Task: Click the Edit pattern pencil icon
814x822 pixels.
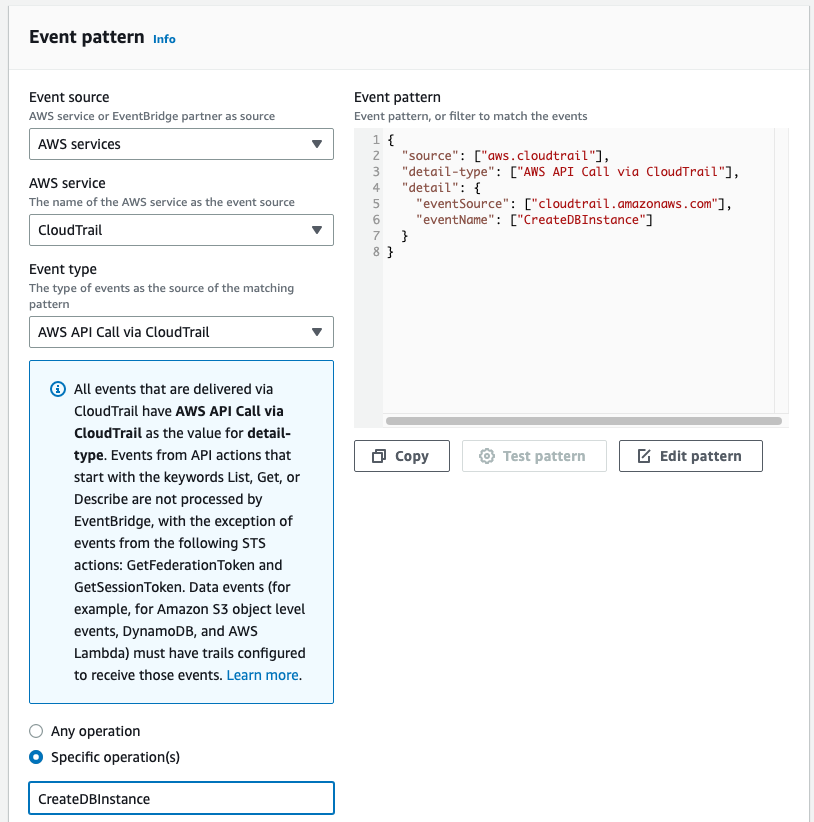Action: click(x=643, y=456)
